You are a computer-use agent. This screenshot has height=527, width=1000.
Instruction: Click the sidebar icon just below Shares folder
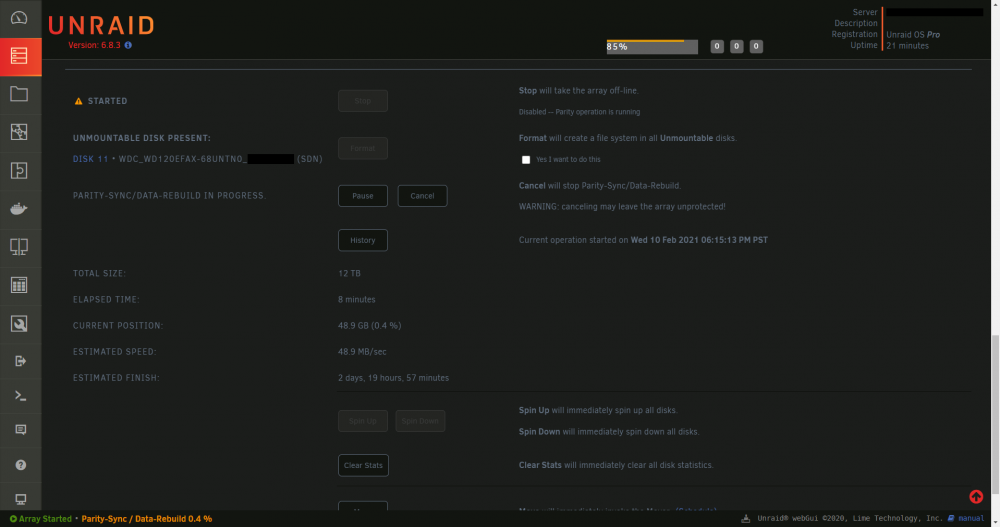[x=19, y=132]
